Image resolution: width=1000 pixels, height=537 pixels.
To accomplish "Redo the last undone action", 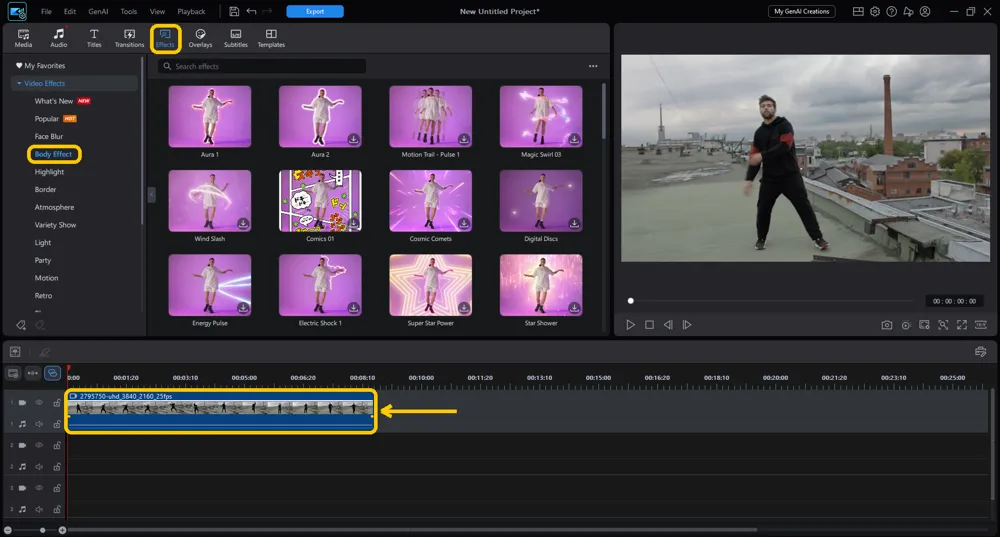I will [267, 11].
